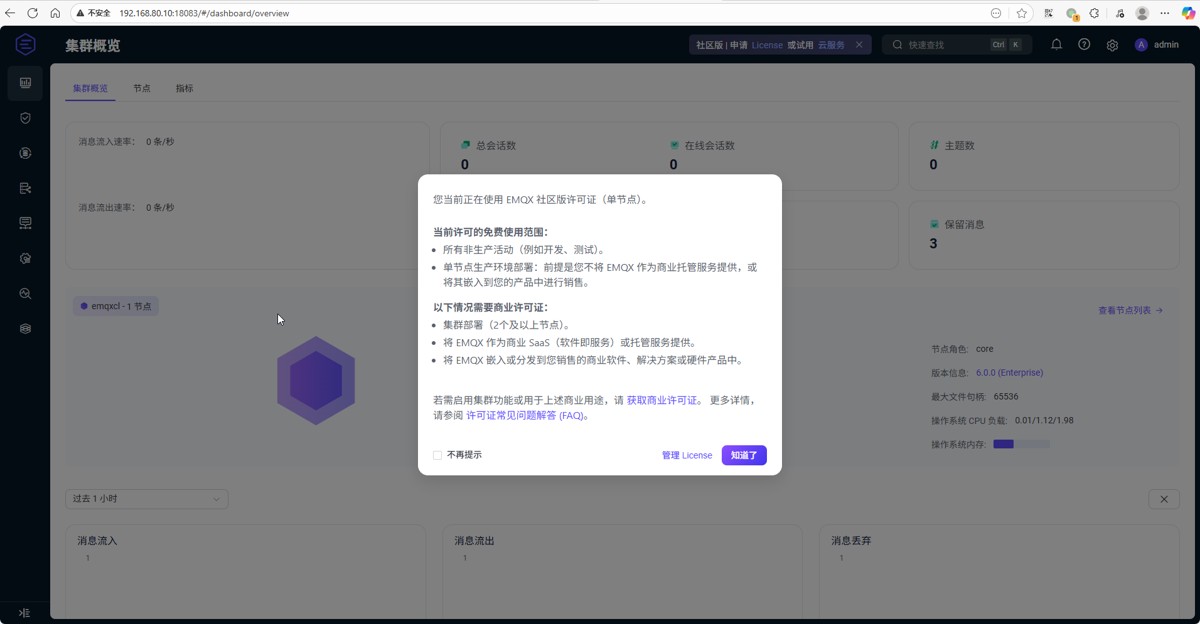Go back using browser back arrow
This screenshot has height=624, width=1200.
tap(10, 13)
